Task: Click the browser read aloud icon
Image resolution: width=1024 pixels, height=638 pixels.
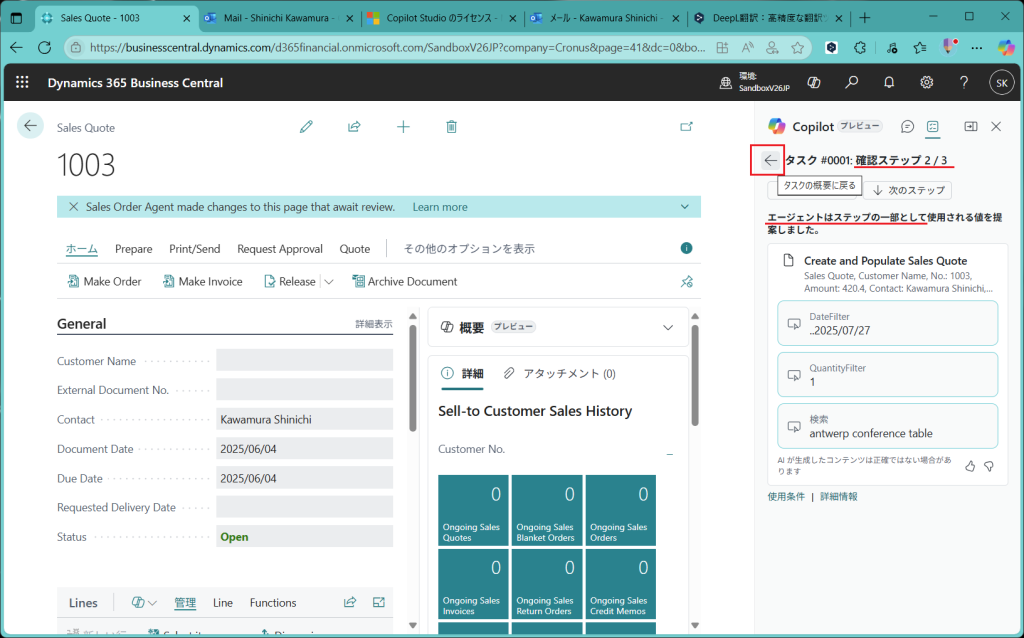Action: 748,48
